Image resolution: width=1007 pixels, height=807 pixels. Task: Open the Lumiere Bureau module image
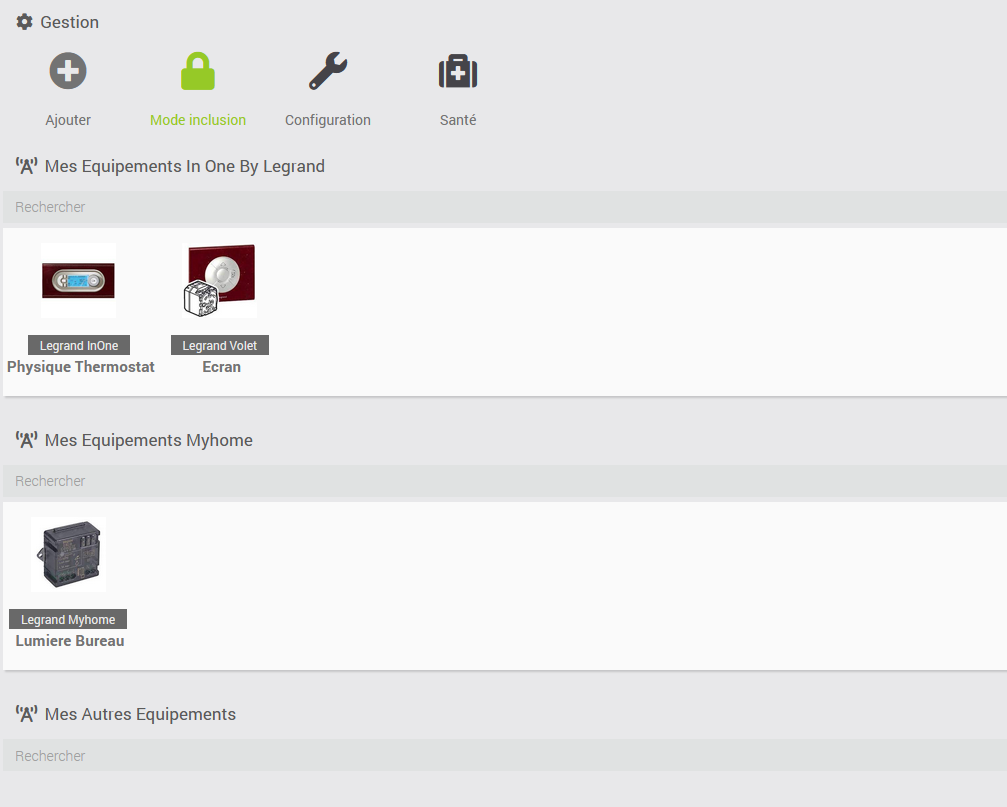68,555
